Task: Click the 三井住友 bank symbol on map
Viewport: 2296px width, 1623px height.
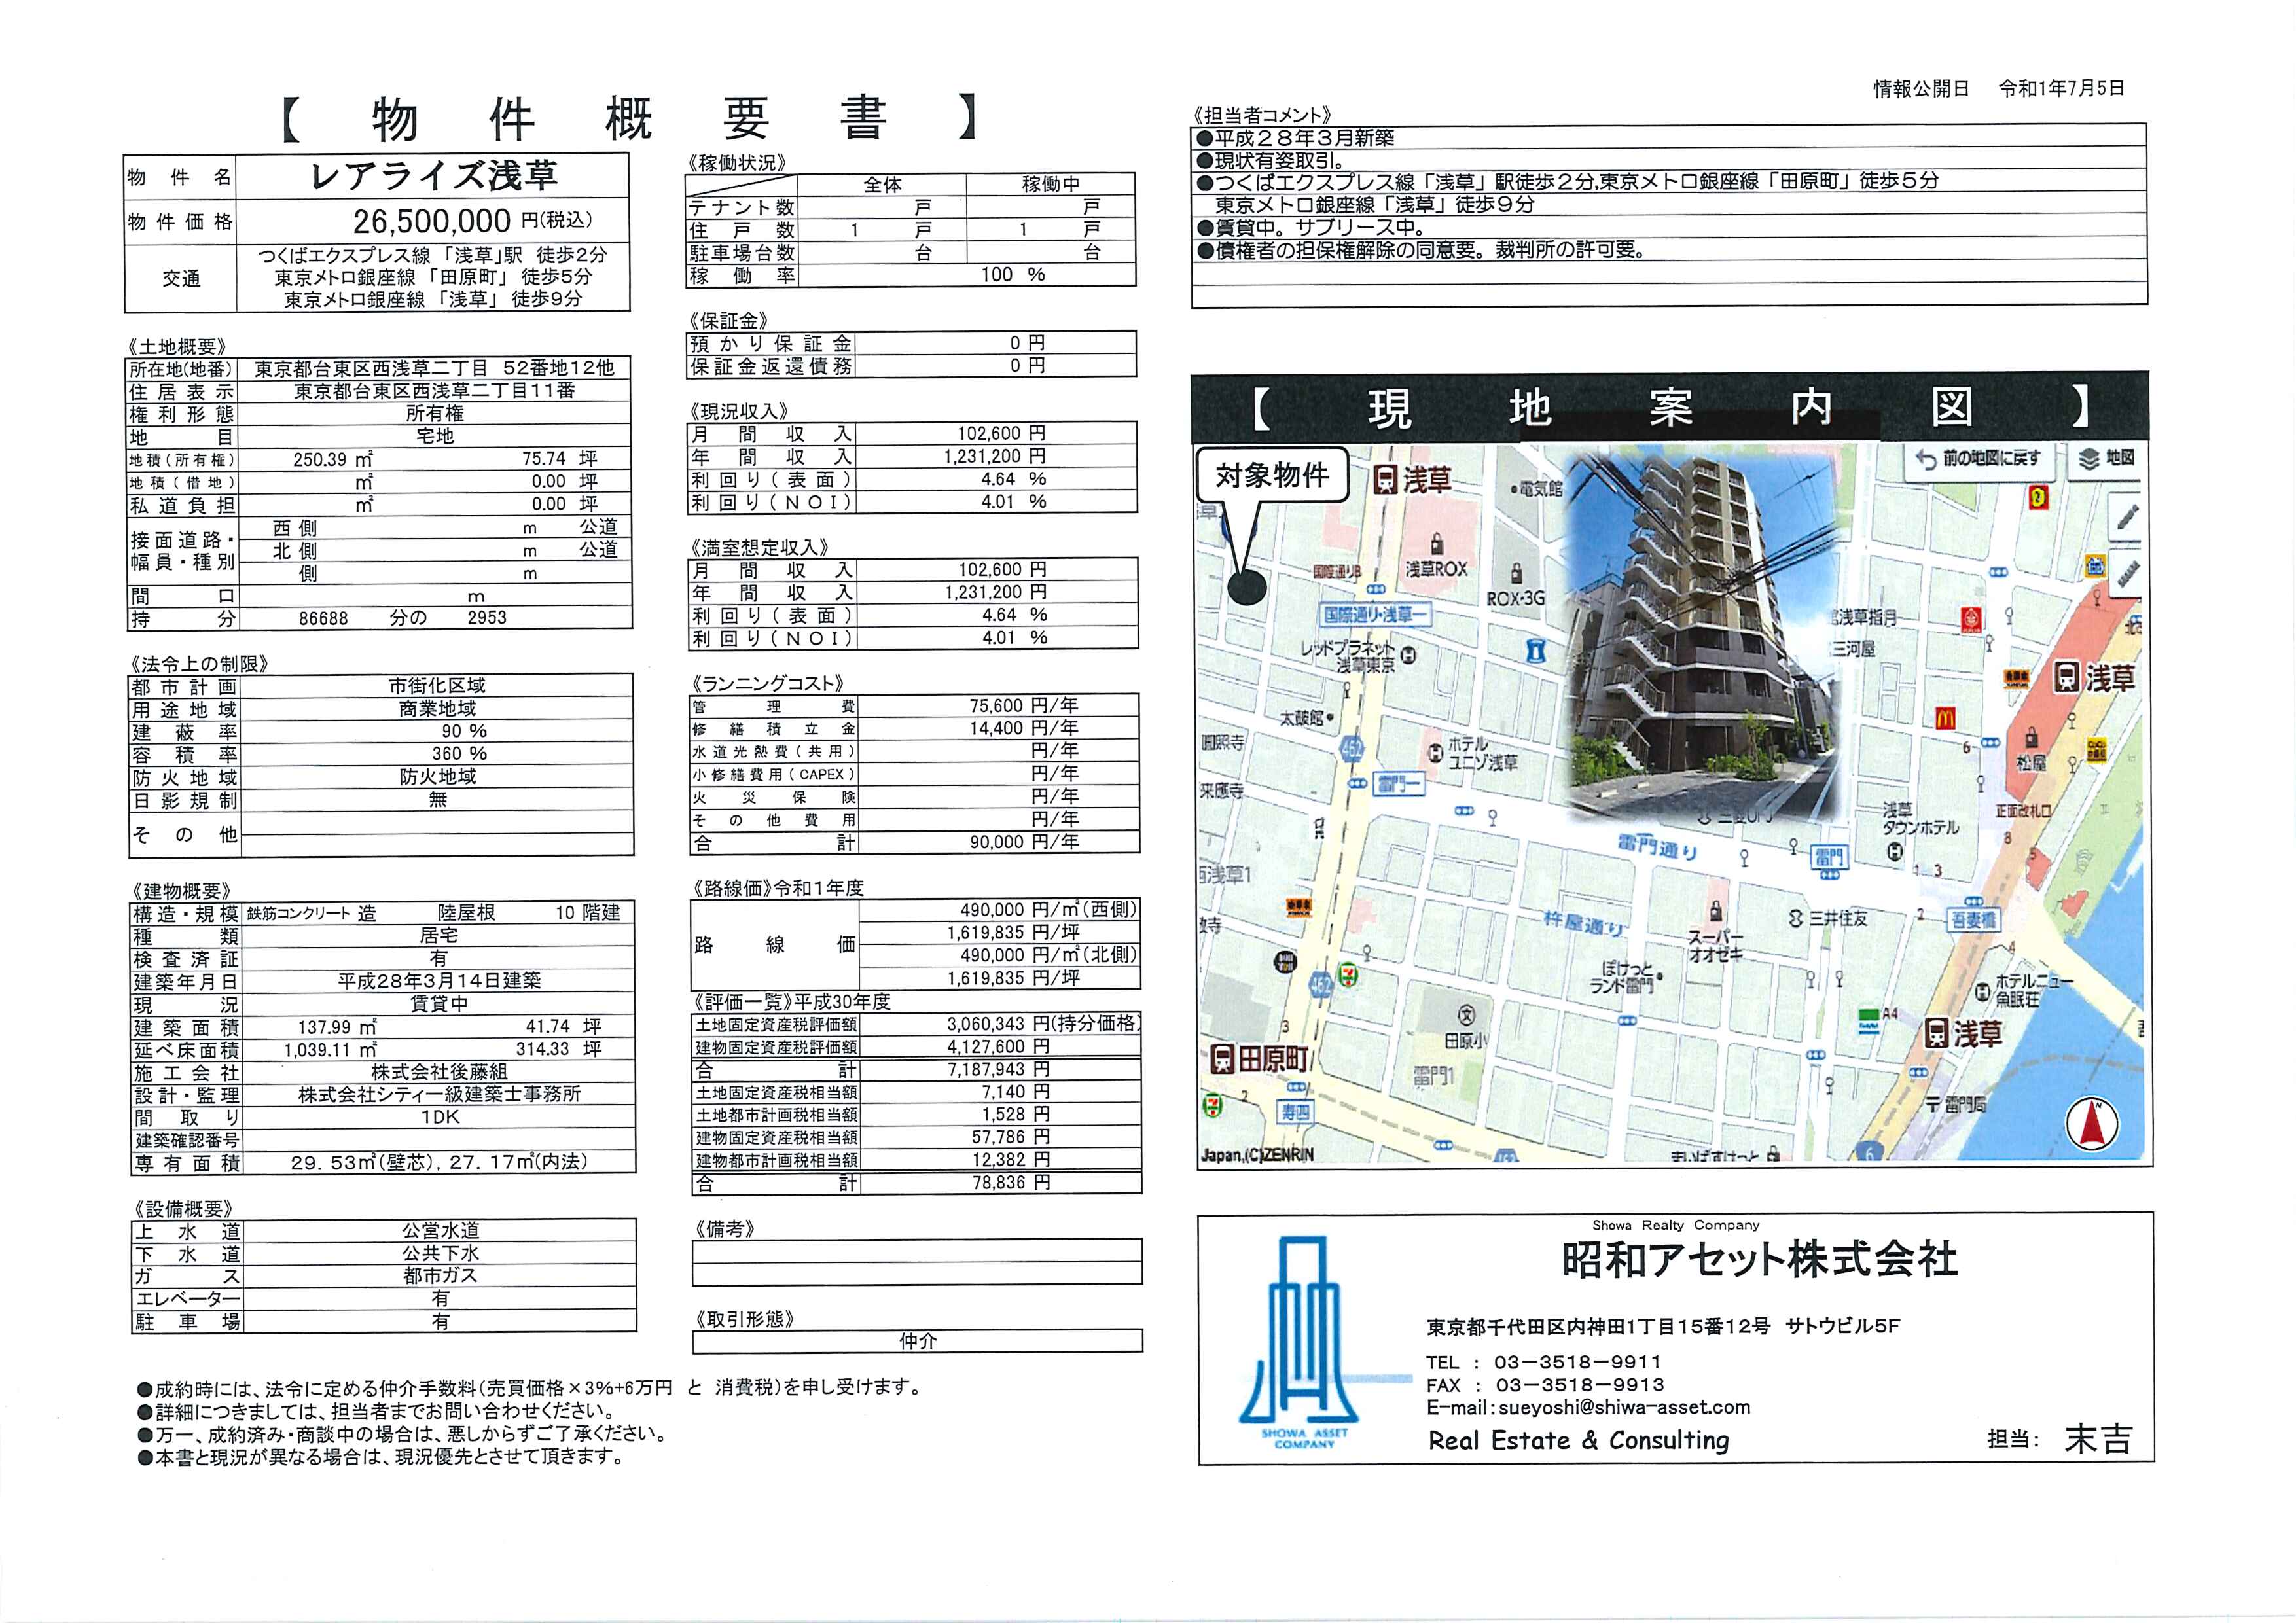Action: click(x=1795, y=917)
